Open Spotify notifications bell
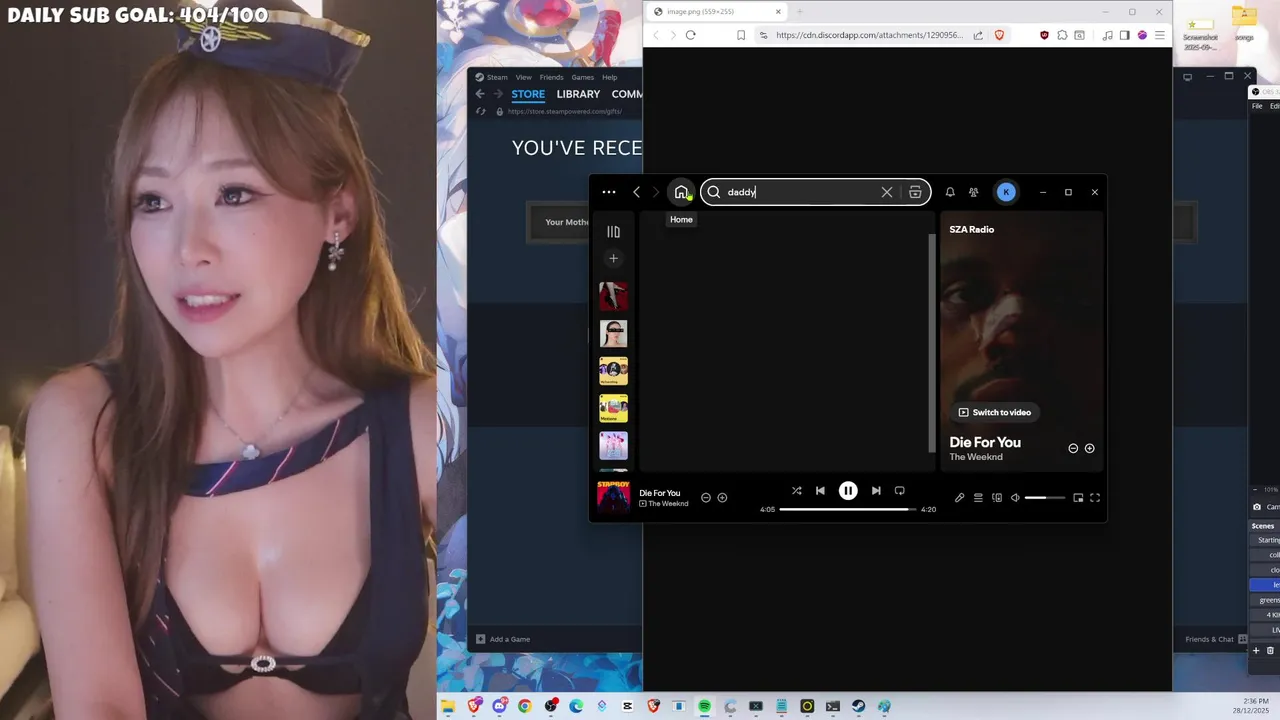The image size is (1280, 720). (950, 192)
